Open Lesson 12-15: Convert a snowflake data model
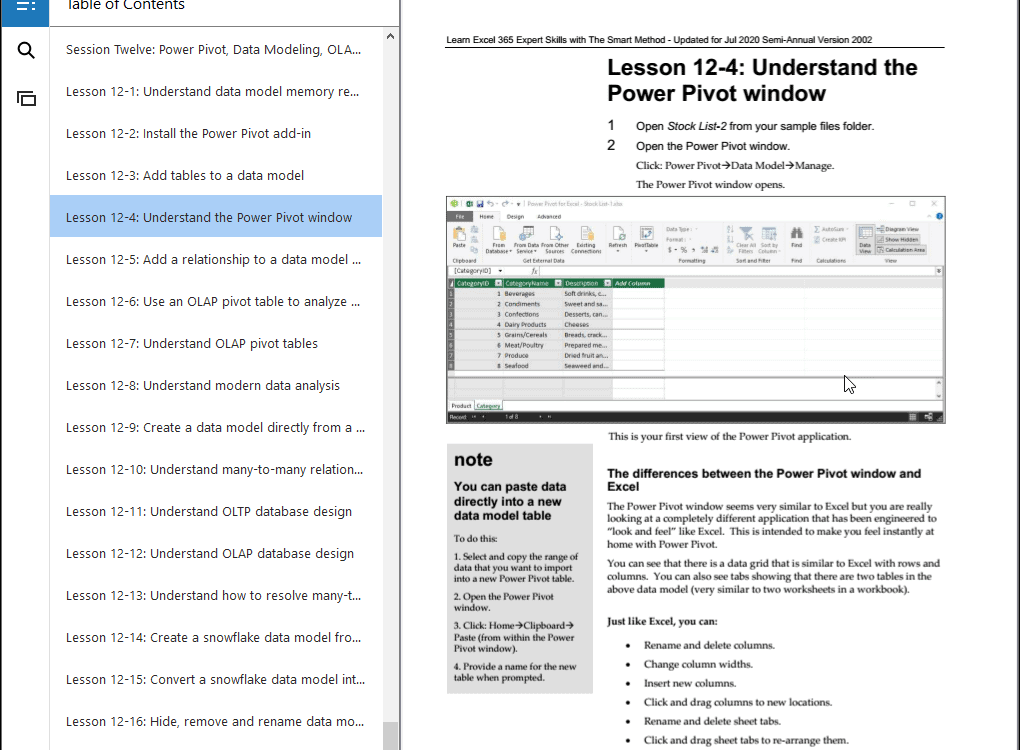1020x750 pixels. [x=216, y=680]
